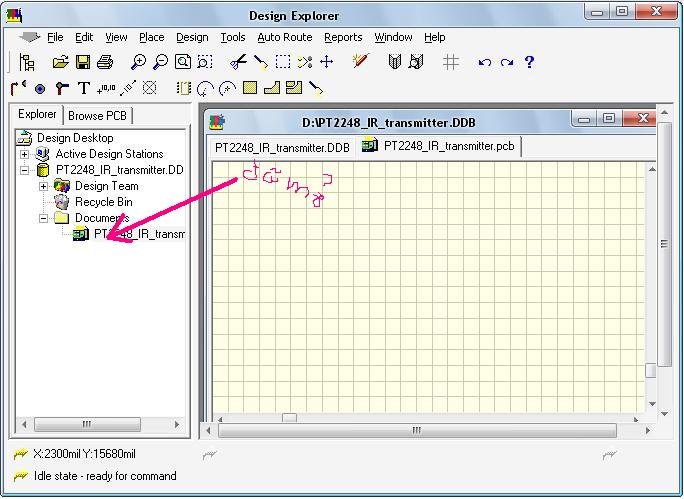Select the zoom to area tool
Viewport: 684px width, 499px height.
205,62
